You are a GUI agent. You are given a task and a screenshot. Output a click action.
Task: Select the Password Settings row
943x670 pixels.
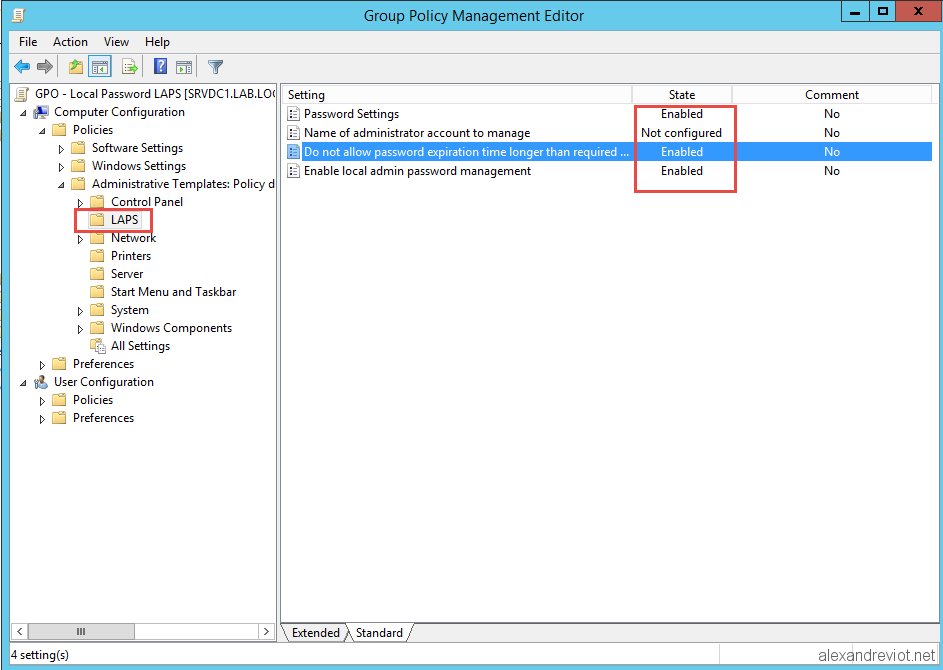tap(609, 114)
